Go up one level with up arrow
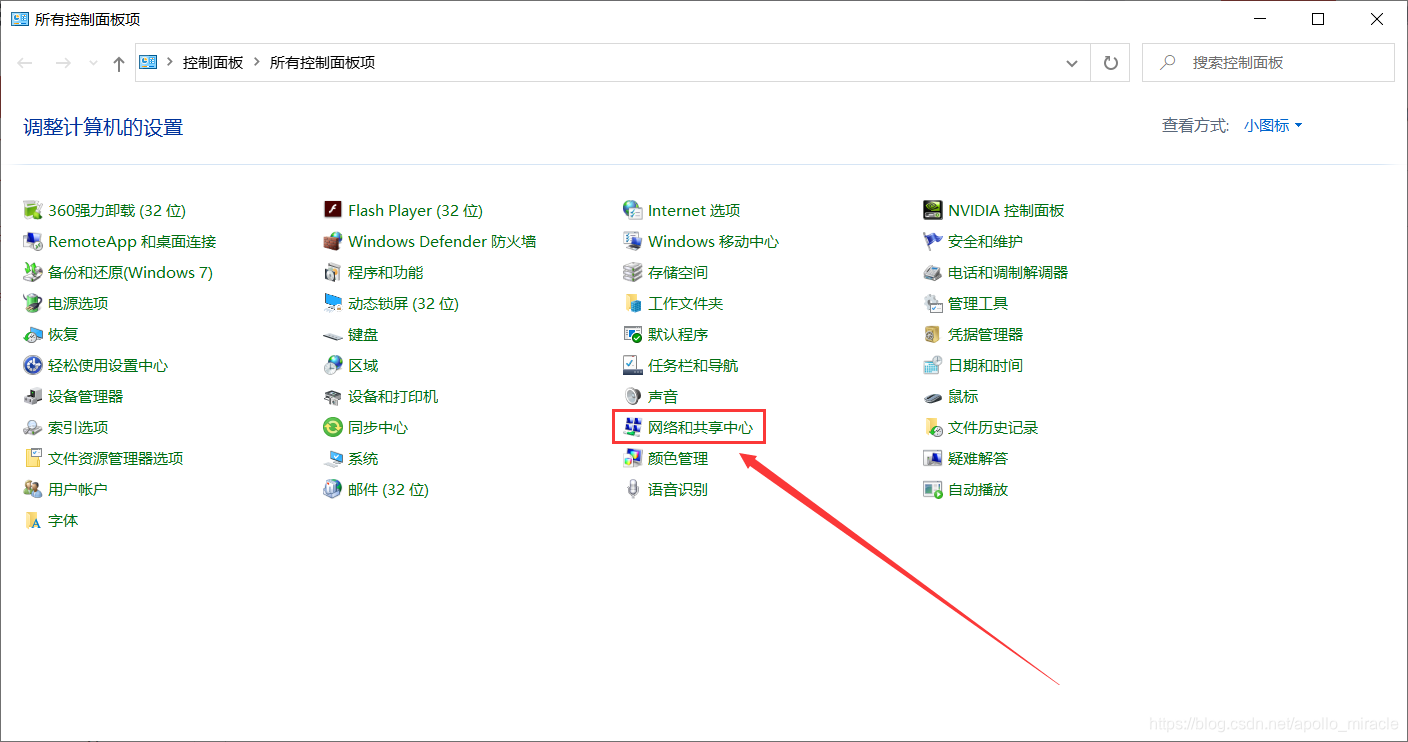Image resolution: width=1408 pixels, height=742 pixels. [x=119, y=63]
